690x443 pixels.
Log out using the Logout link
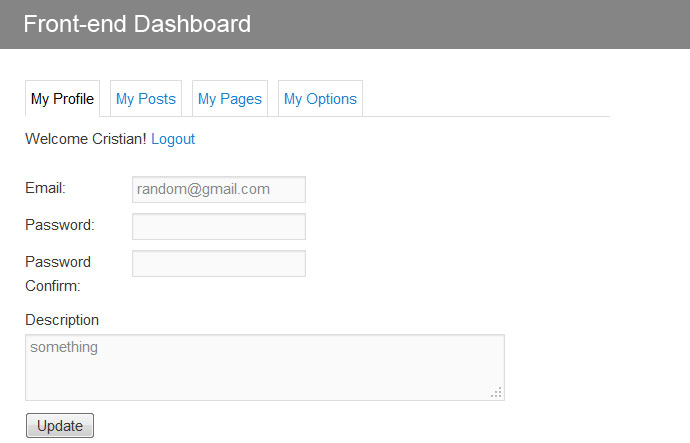pyautogui.click(x=173, y=139)
